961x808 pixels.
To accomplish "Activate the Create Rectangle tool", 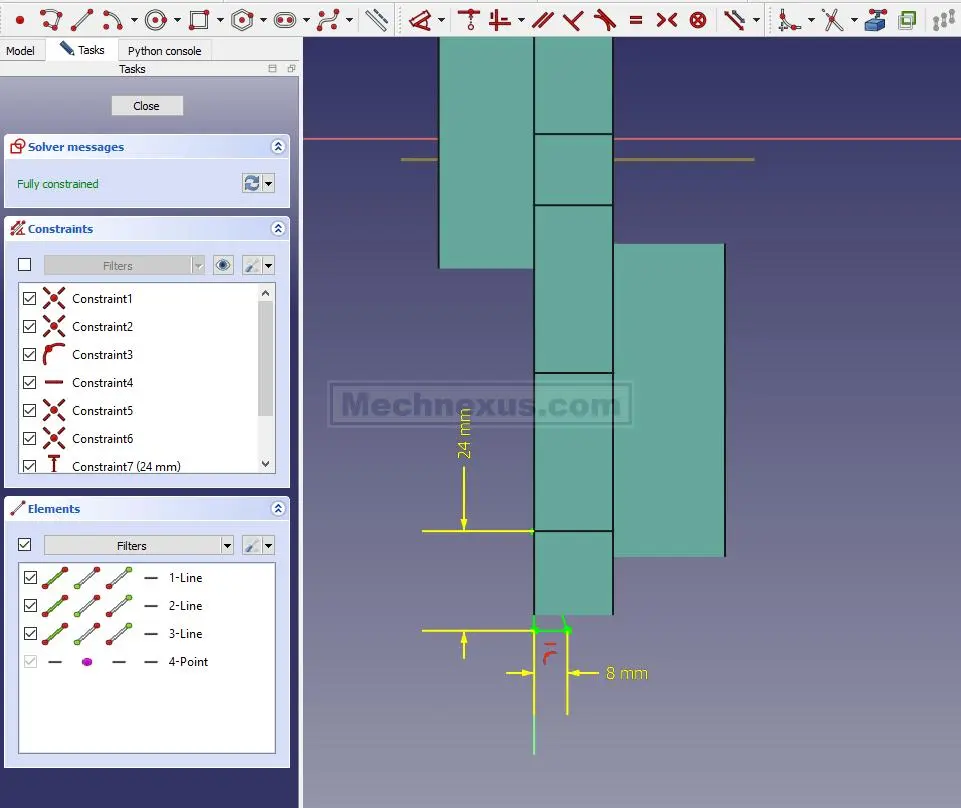I will pyautogui.click(x=198, y=19).
